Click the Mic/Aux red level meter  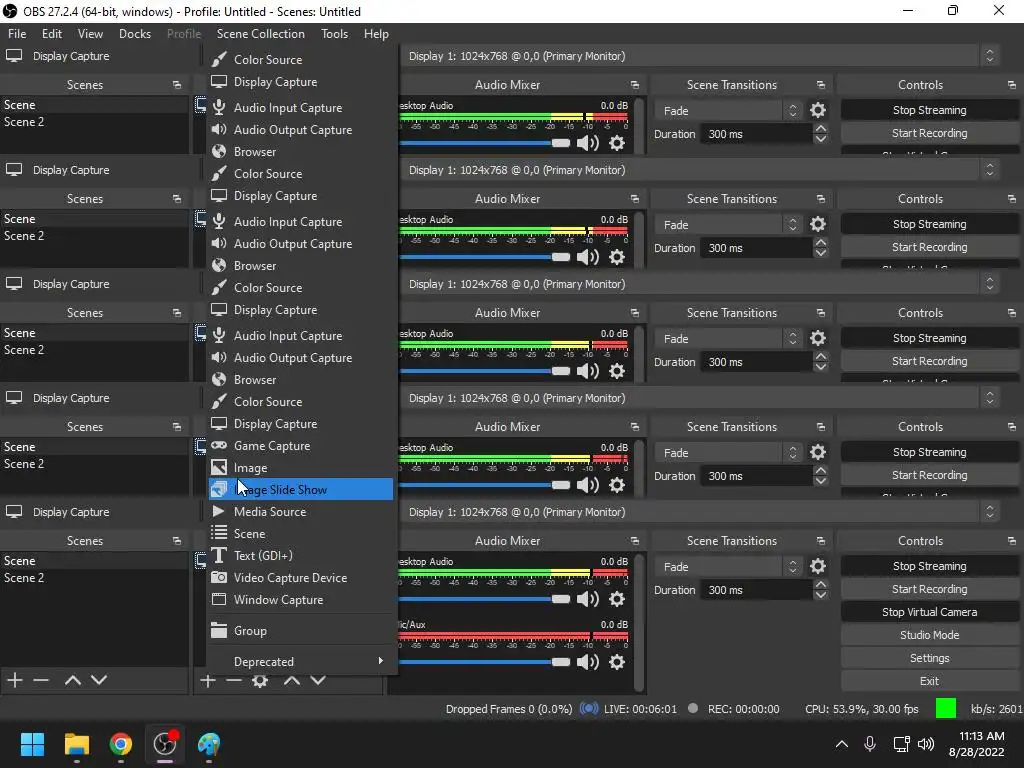513,637
